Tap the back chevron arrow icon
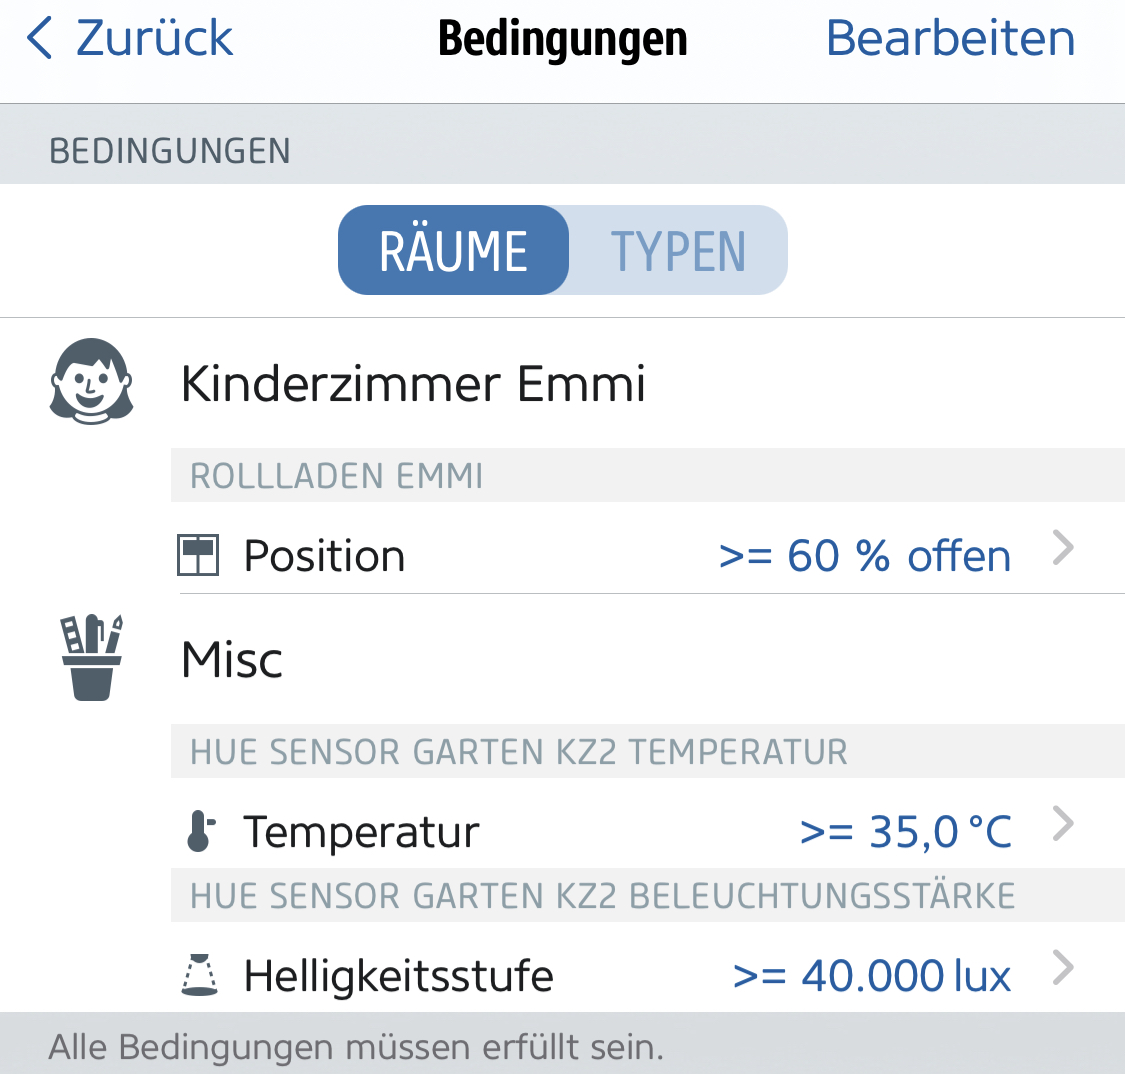Image resolution: width=1125 pixels, height=1074 pixels. click(40, 39)
